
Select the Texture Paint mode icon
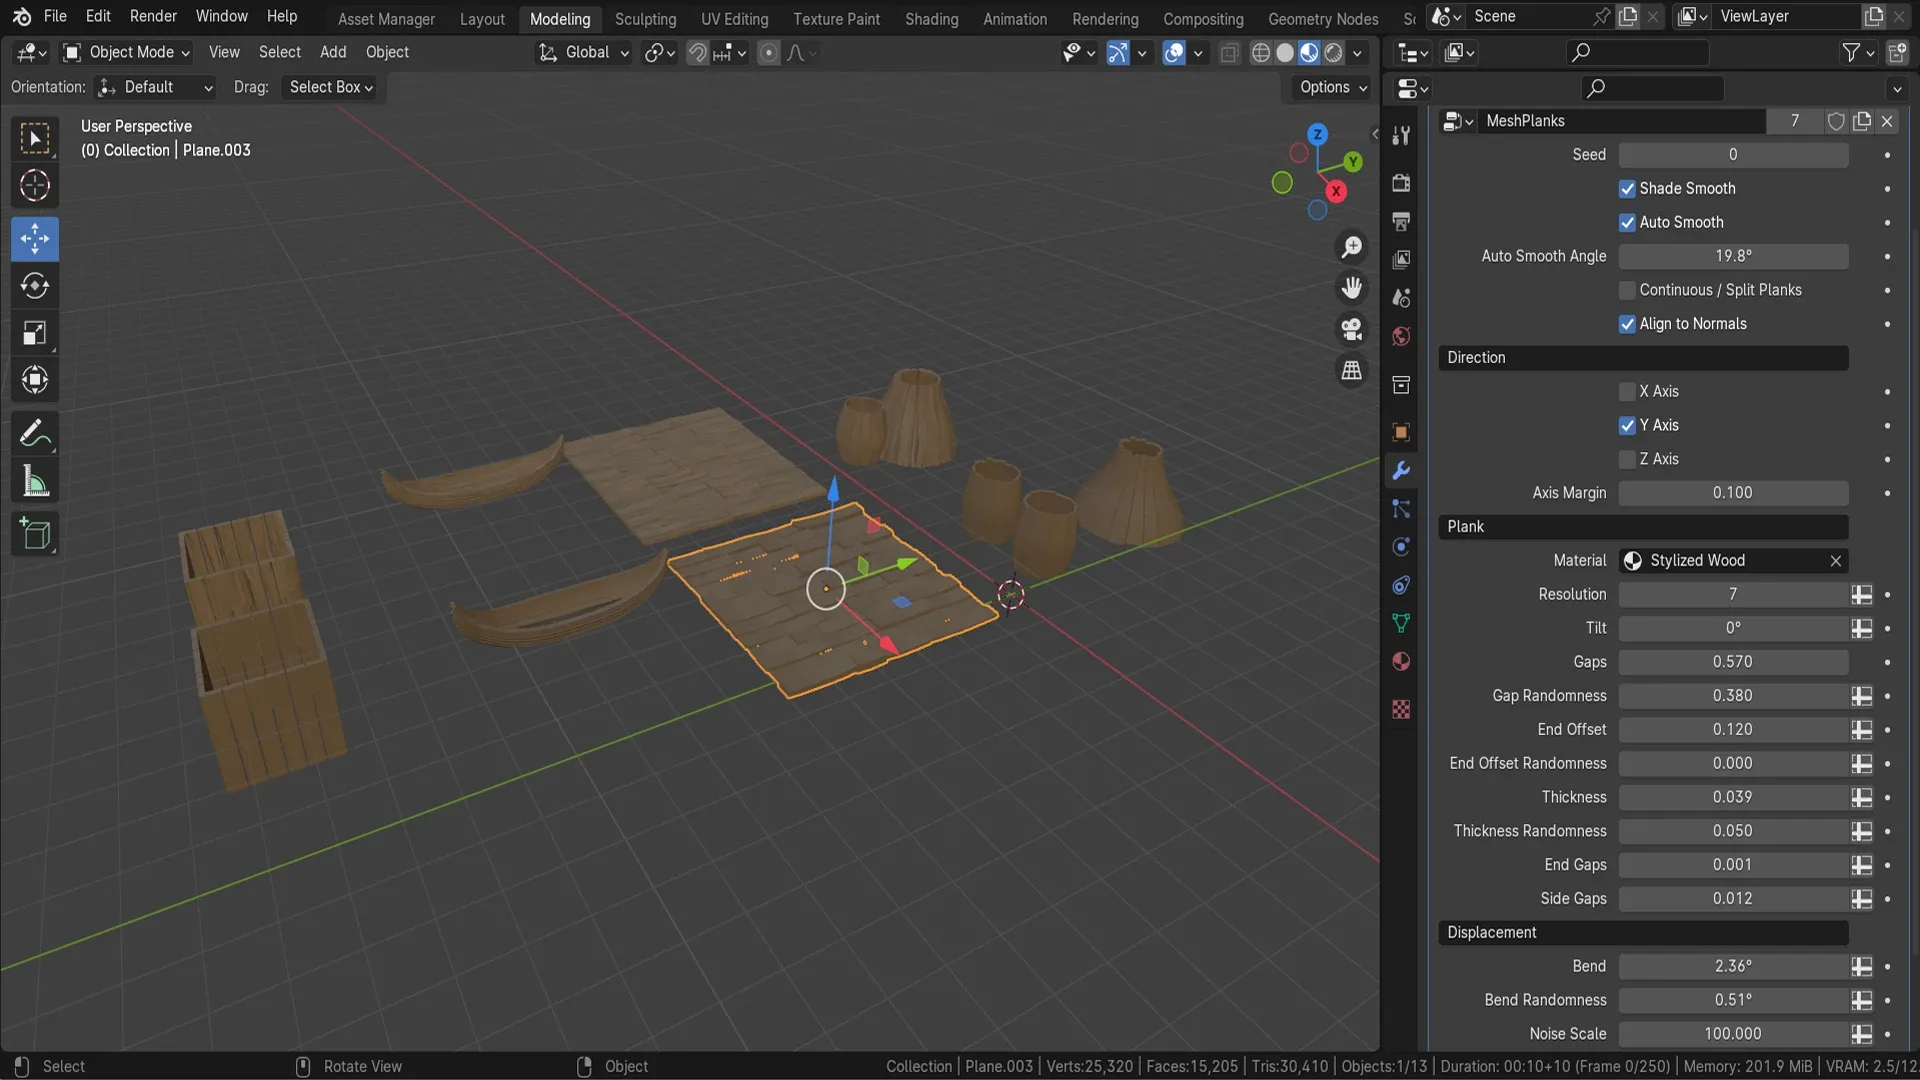[x=835, y=18]
